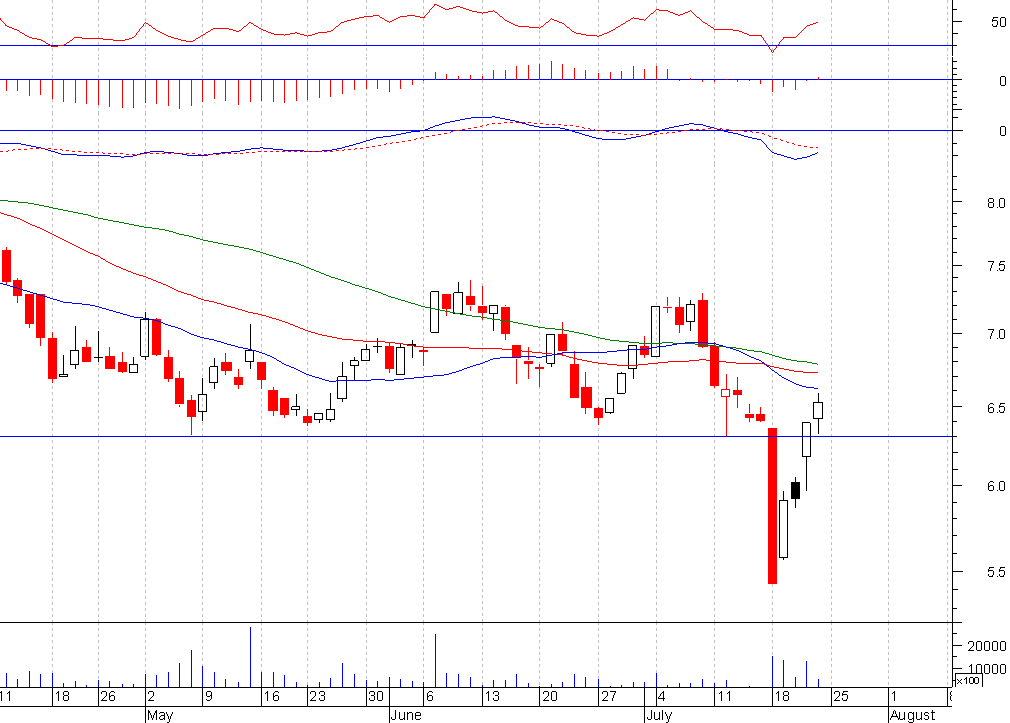Click the tall red candlestick falling to 5.5
Image resolution: width=1010 pixels, height=723 pixels.
(x=772, y=506)
